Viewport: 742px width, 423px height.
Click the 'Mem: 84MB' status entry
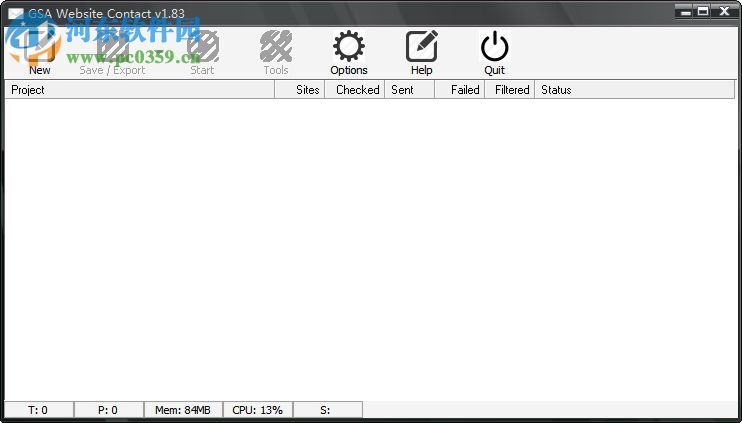[183, 410]
